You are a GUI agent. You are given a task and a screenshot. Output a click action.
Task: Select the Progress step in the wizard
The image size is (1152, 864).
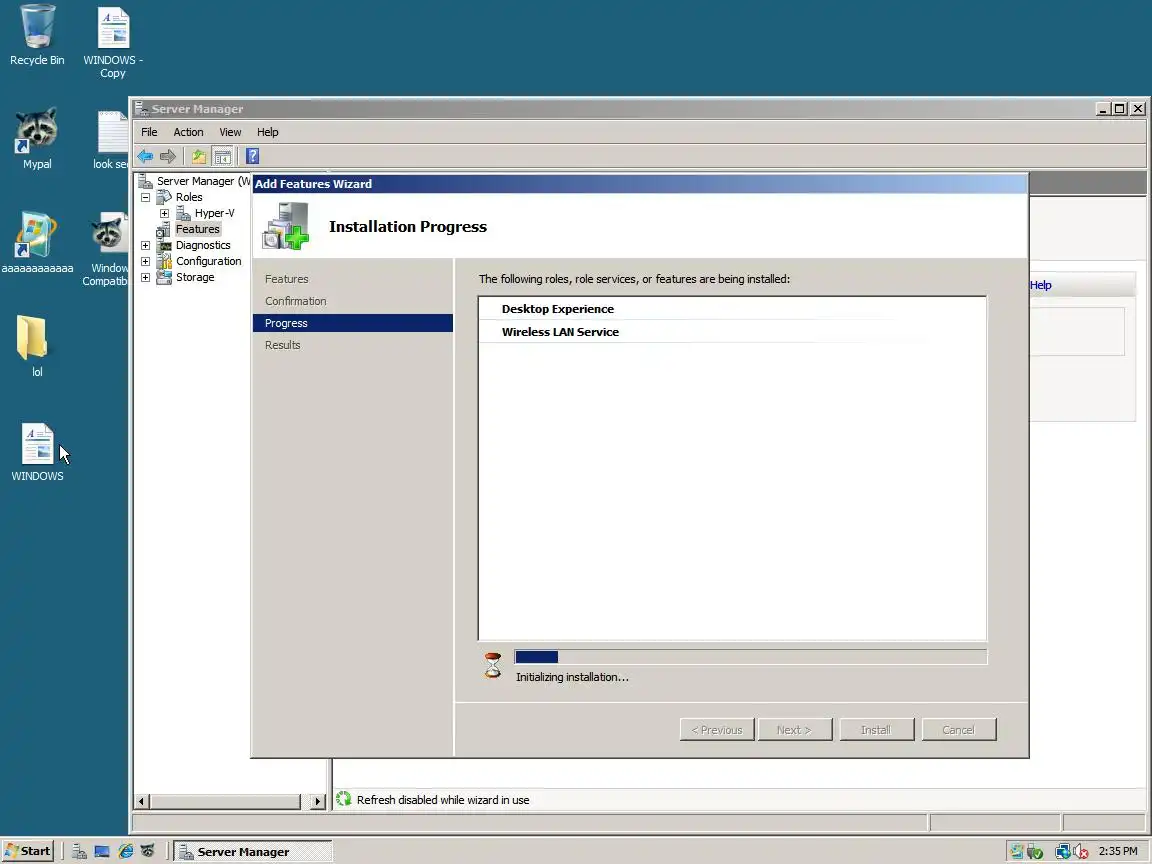[x=353, y=323]
